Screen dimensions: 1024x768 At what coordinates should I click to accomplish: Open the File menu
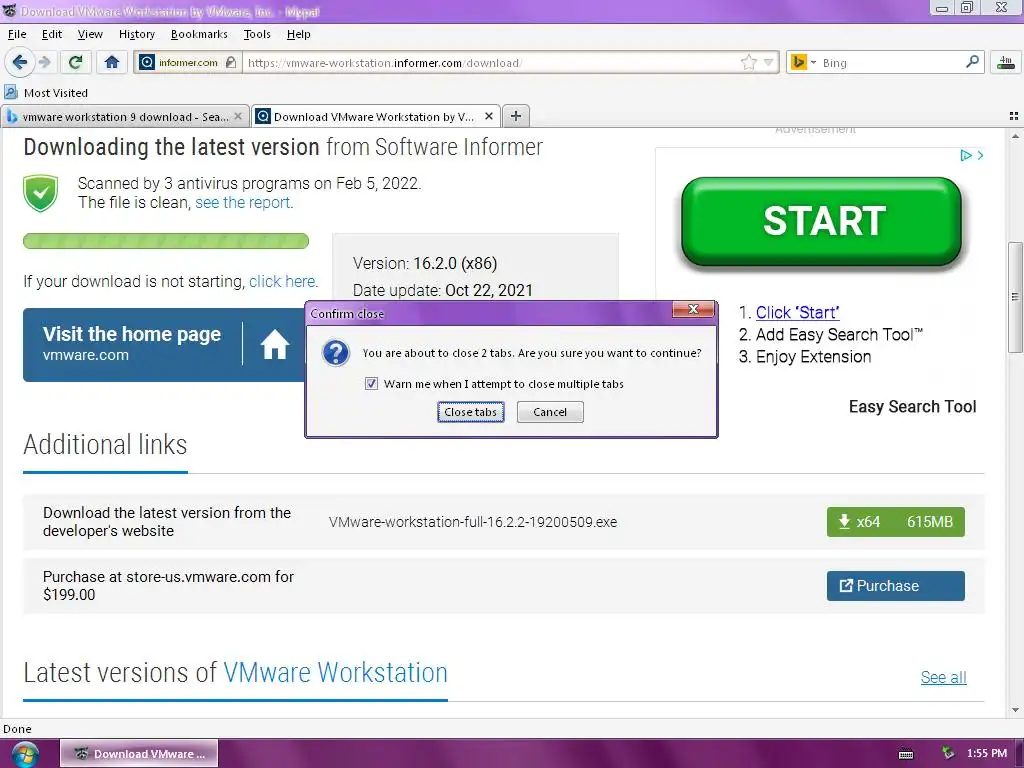click(x=17, y=34)
